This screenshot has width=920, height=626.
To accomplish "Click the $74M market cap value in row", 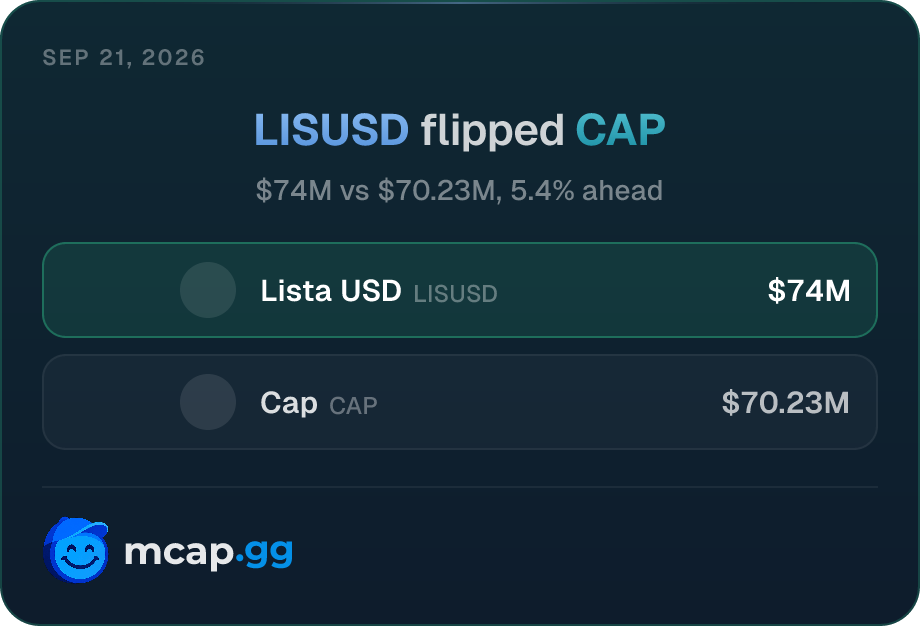I will pos(809,290).
